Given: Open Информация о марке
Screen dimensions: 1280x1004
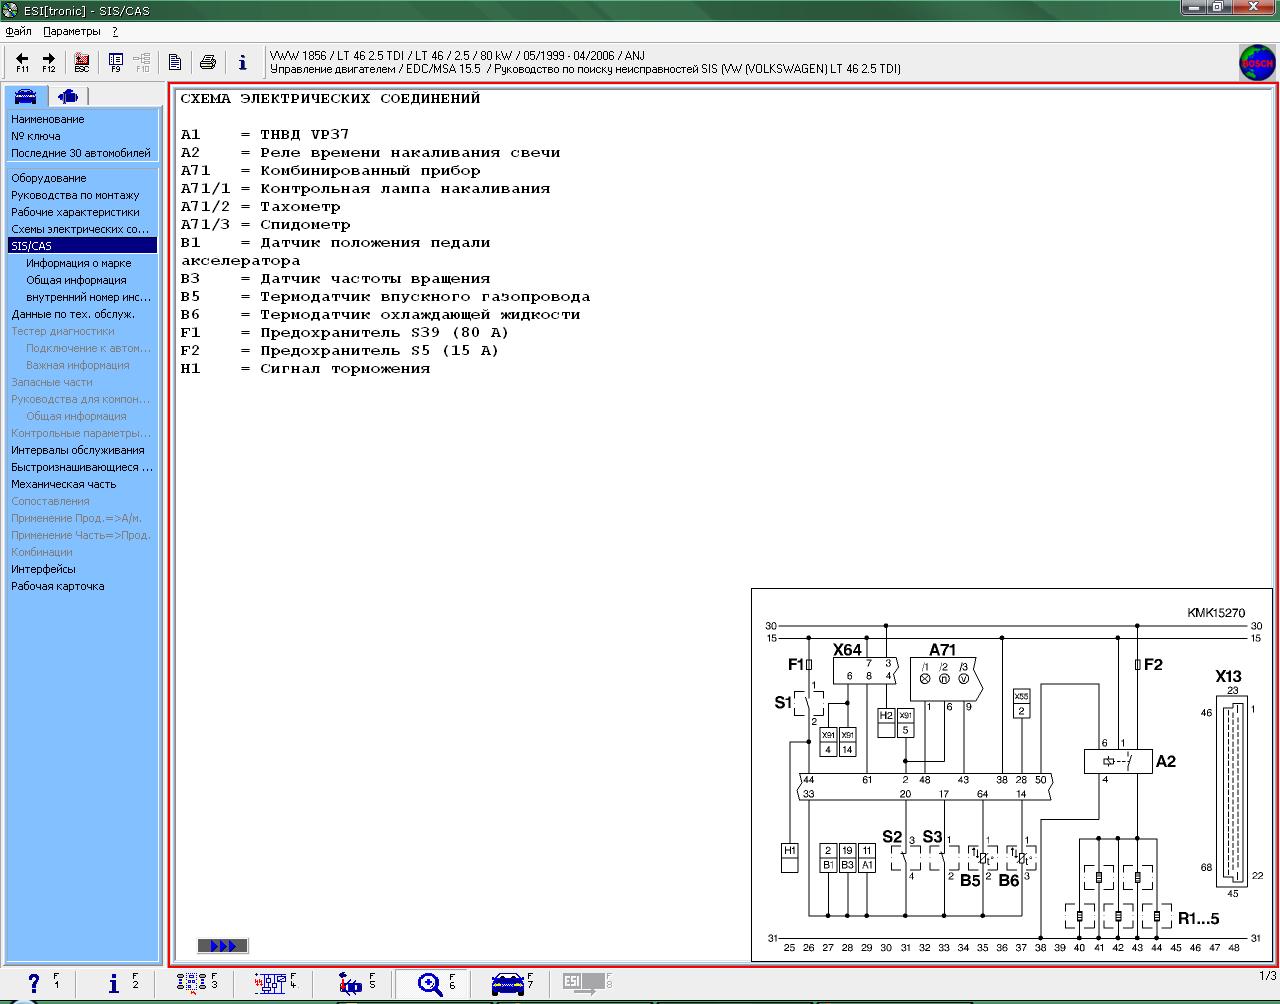Looking at the screenshot, I should click(78, 263).
